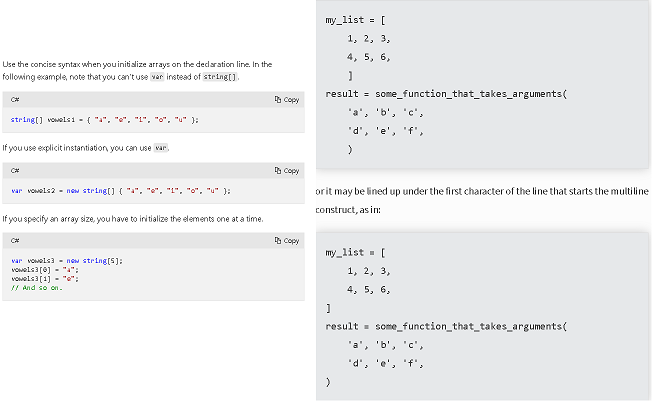
Task: Copy the vowels3 array size code
Action: click(x=286, y=241)
